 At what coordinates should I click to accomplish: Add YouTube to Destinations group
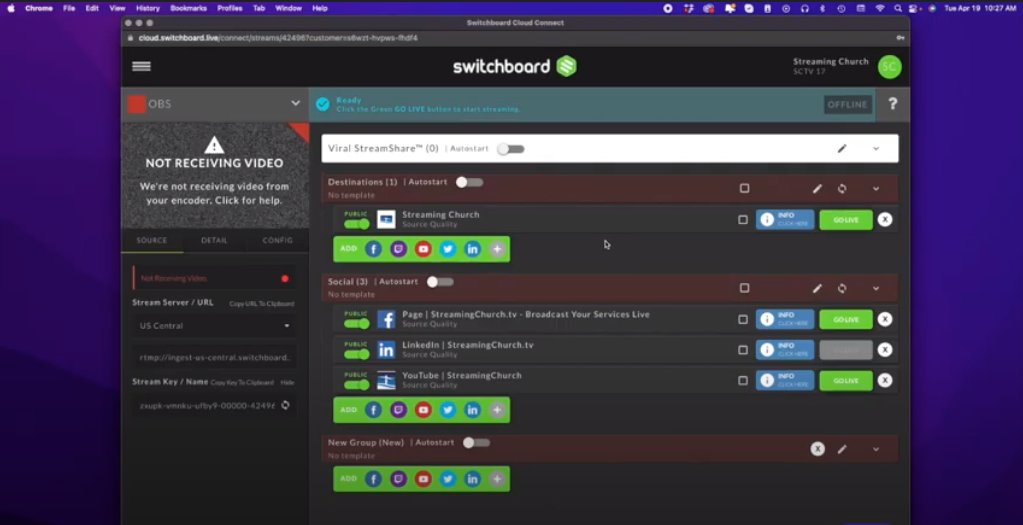click(x=423, y=249)
